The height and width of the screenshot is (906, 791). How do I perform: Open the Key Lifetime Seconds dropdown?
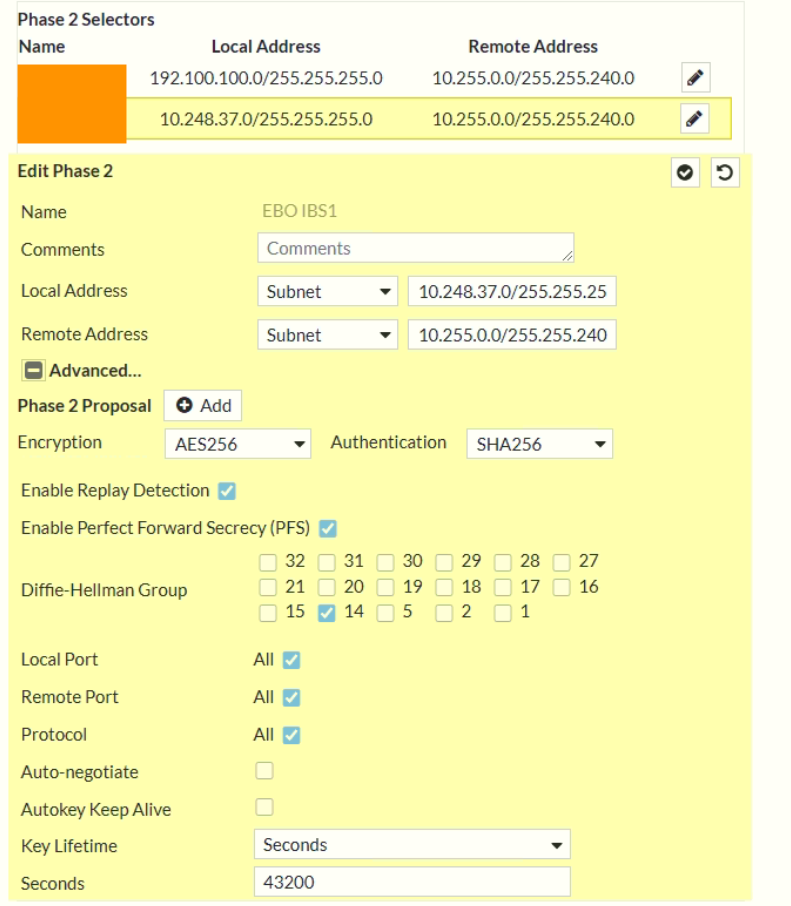(412, 844)
